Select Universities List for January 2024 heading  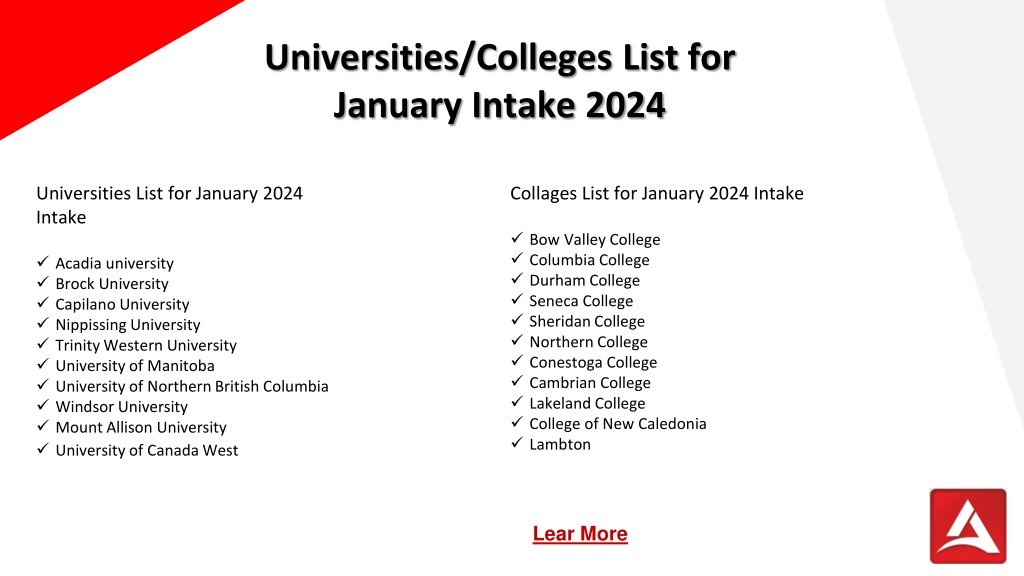169,205
